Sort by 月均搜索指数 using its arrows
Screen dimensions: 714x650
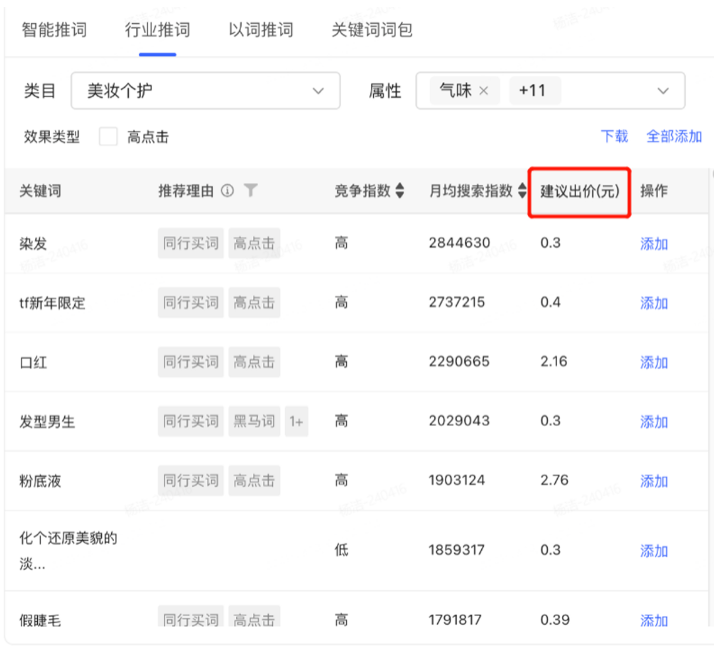(x=522, y=190)
